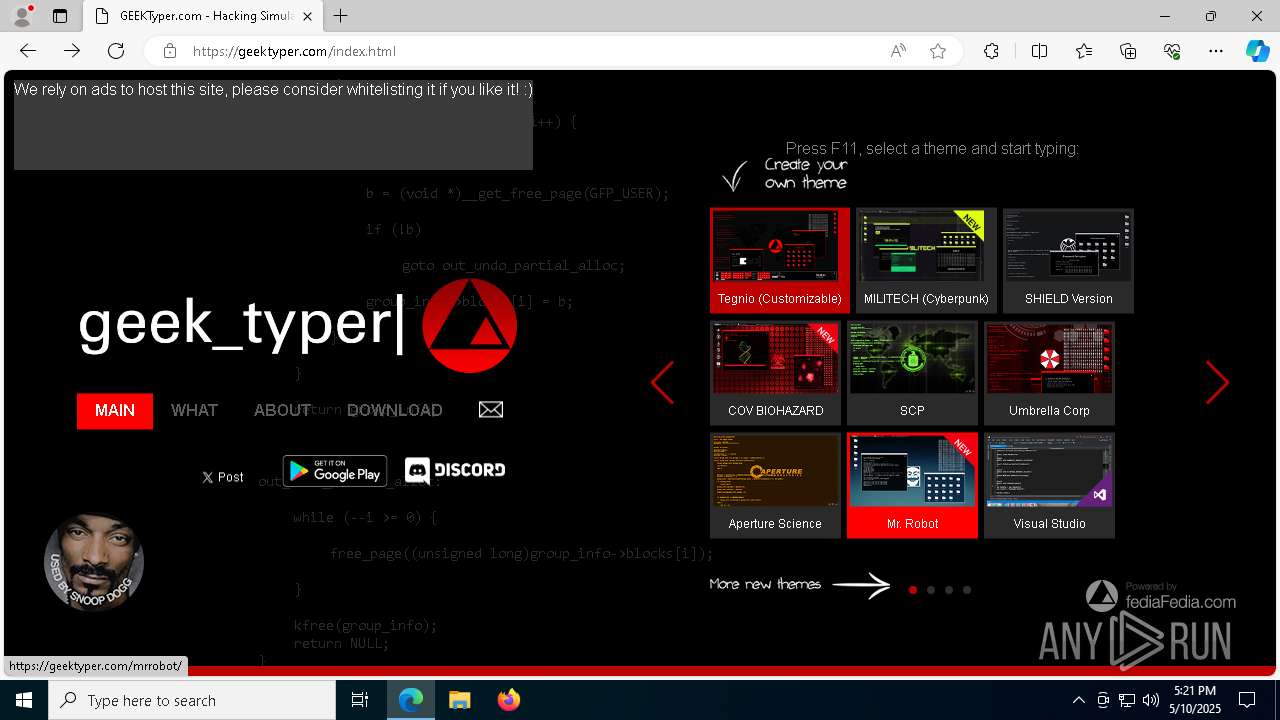1280x720 pixels.
Task: Select the Tegnio (Customizable) theme
Action: pos(780,261)
